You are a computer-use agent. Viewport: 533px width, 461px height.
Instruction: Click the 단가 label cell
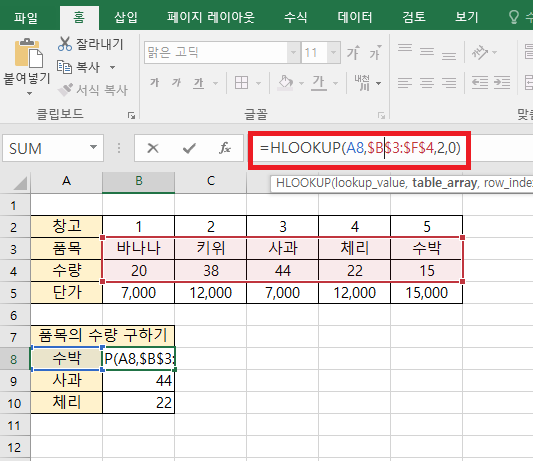[x=67, y=293]
